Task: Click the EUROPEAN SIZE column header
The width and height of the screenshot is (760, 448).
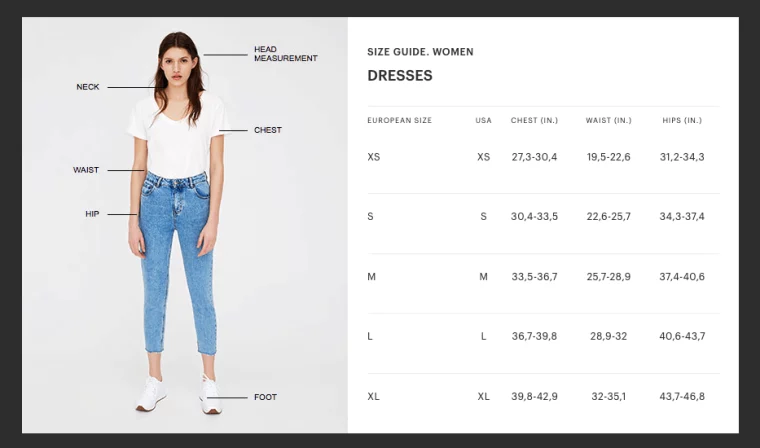Action: point(399,121)
